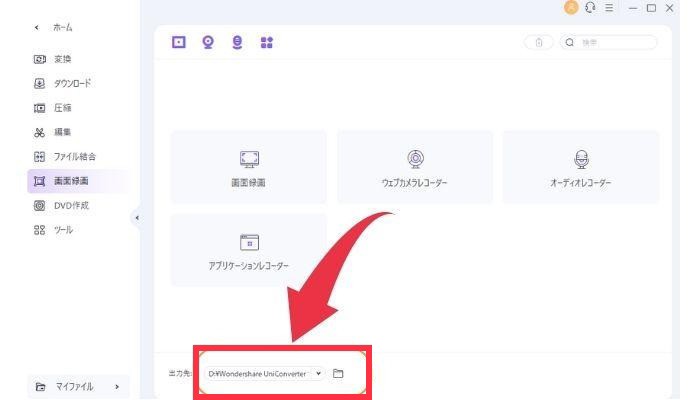Open the output folder browse icon
Image resolution: width=700 pixels, height=400 pixels.
(x=338, y=373)
